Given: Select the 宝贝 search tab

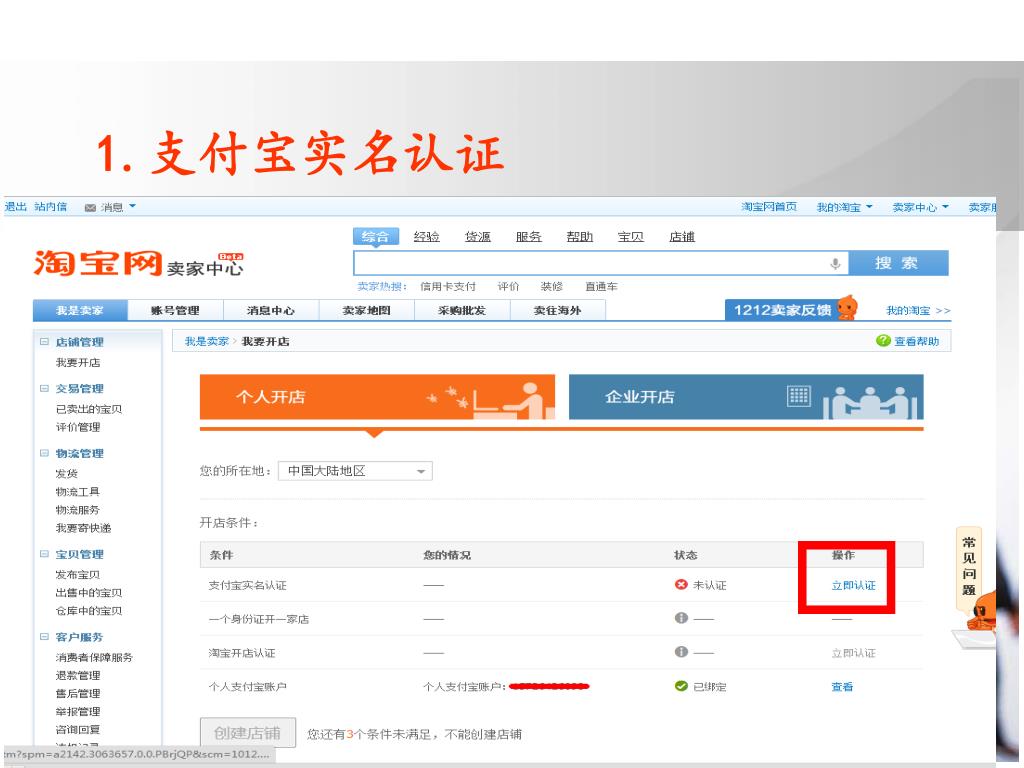Looking at the screenshot, I should pyautogui.click(x=631, y=236).
